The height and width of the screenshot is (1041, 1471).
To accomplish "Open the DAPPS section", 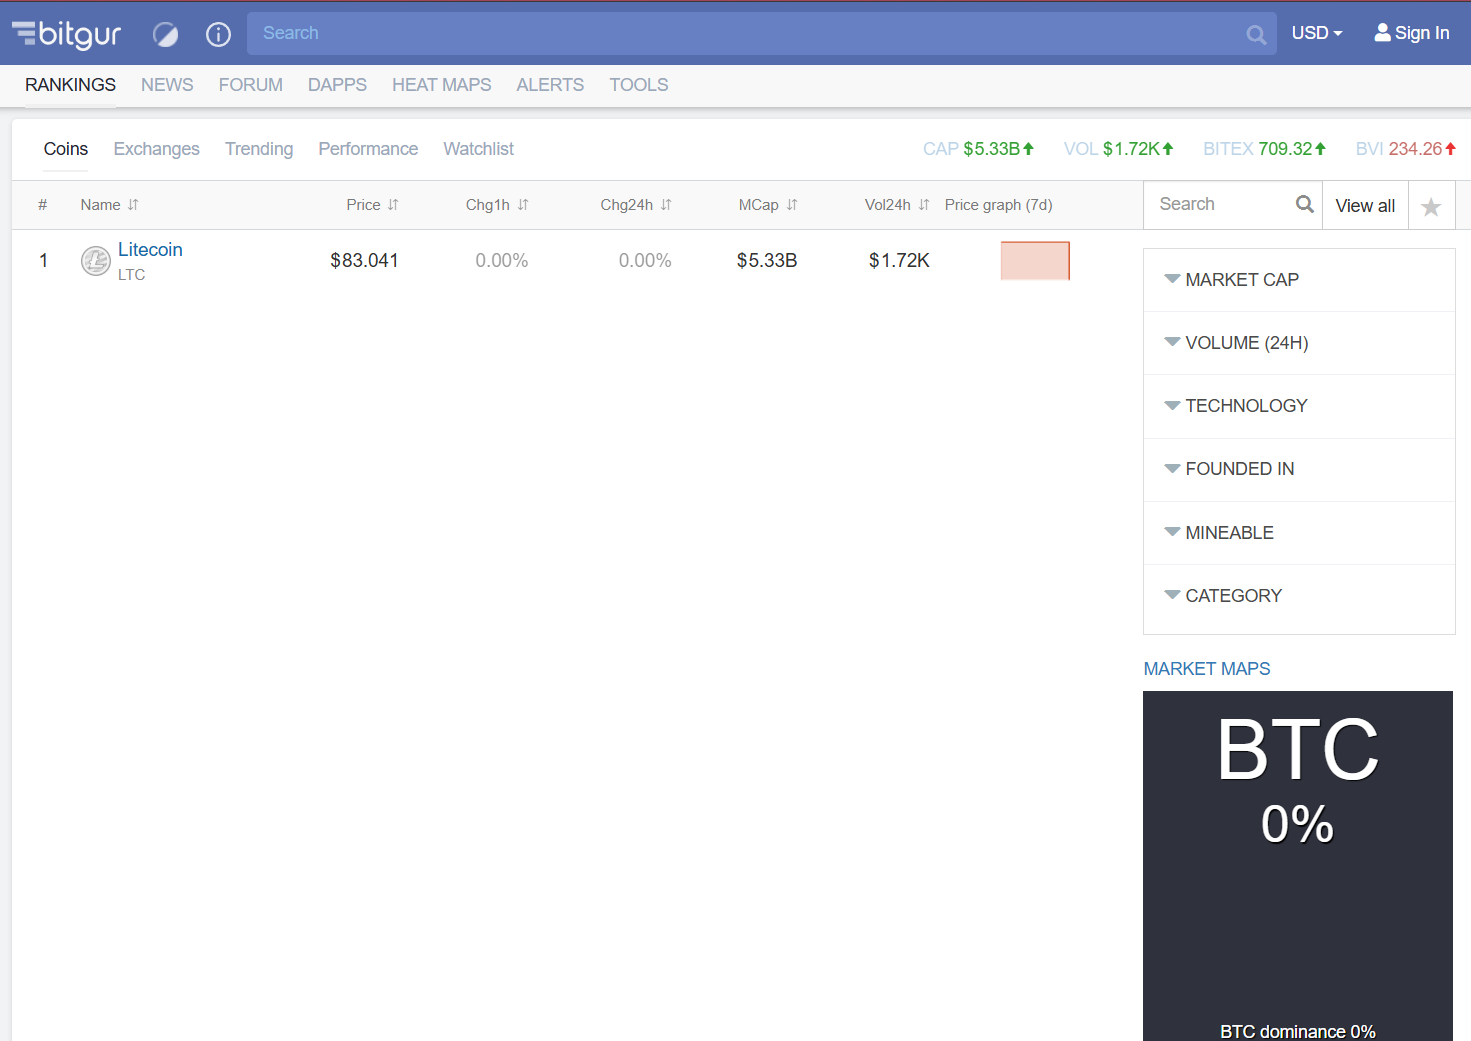I will click(x=337, y=85).
